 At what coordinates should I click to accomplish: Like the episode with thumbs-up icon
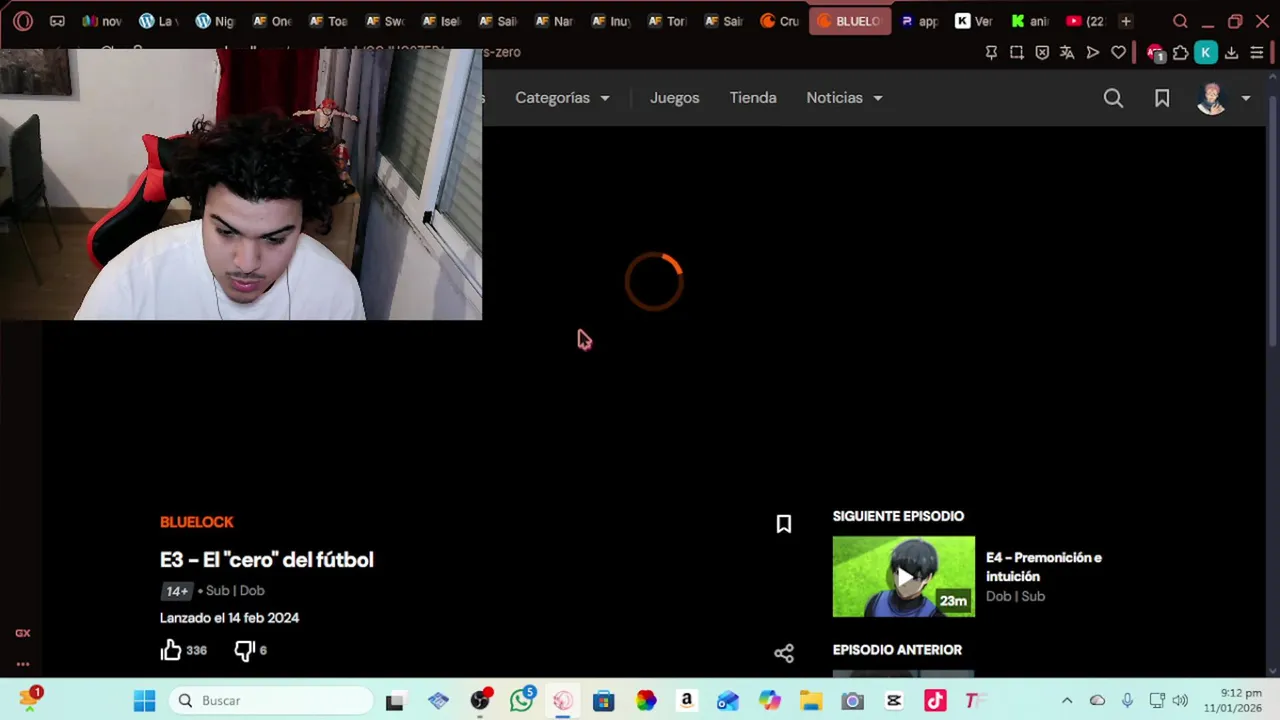[171, 650]
